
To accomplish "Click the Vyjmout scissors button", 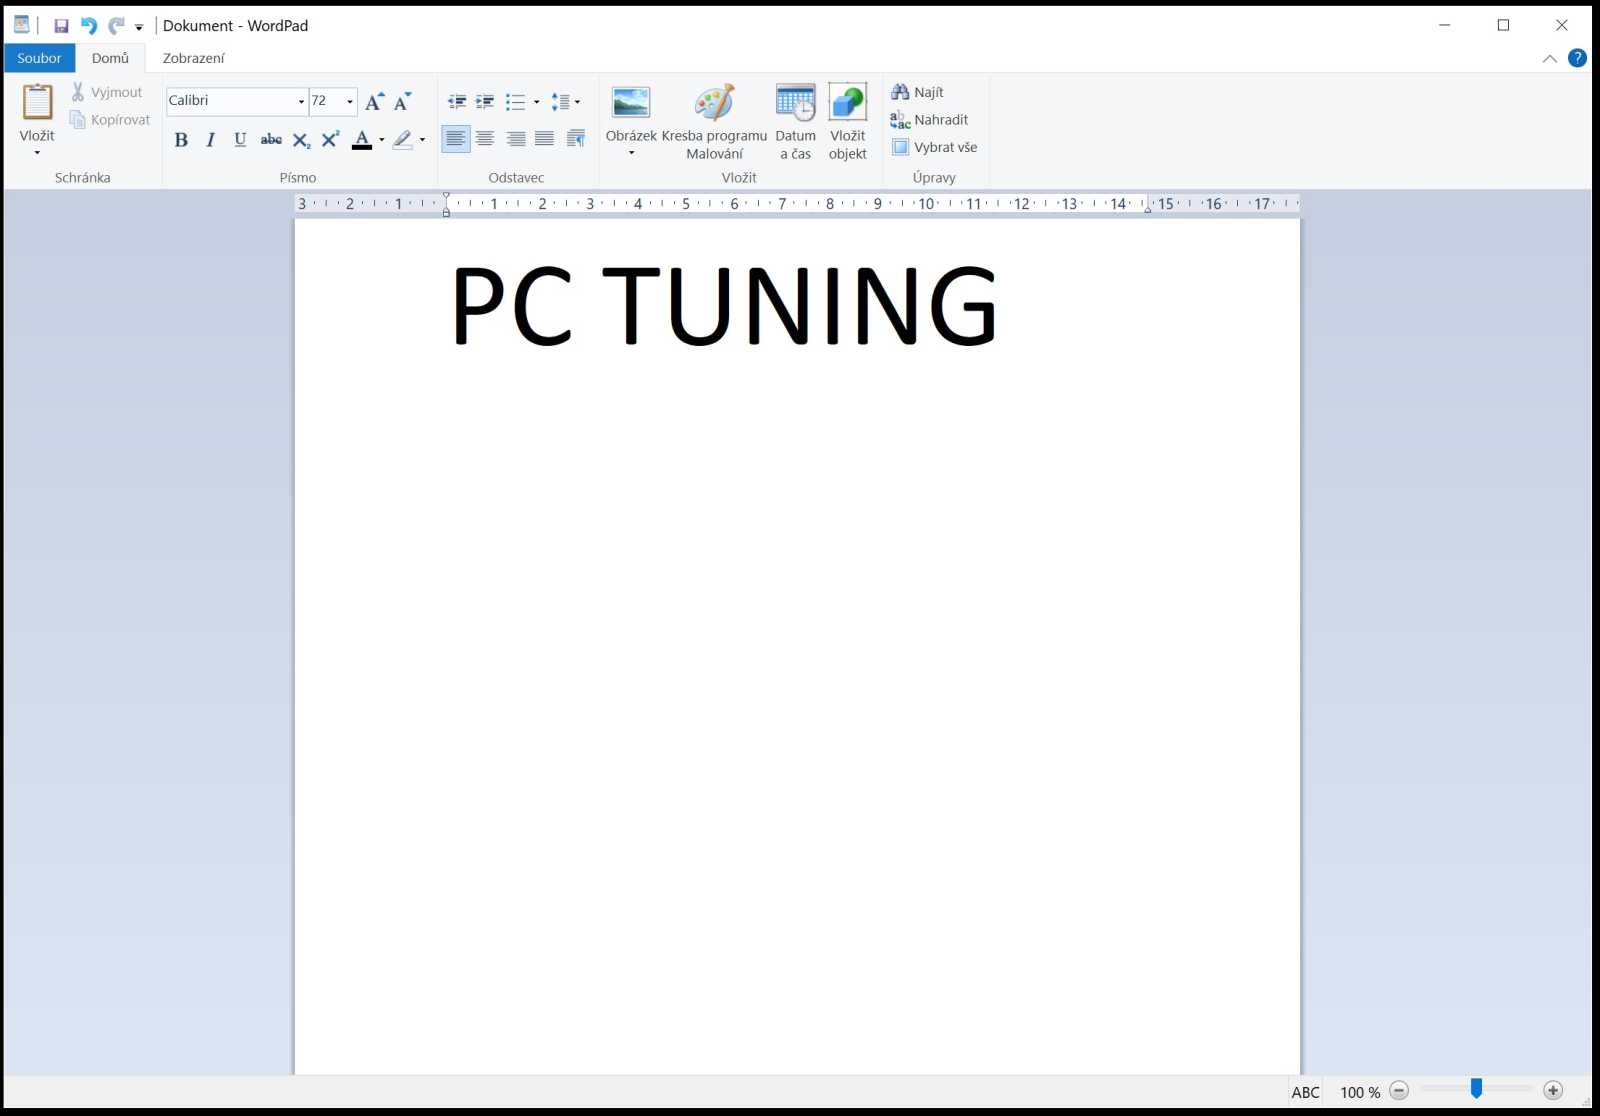I will pyautogui.click(x=106, y=92).
